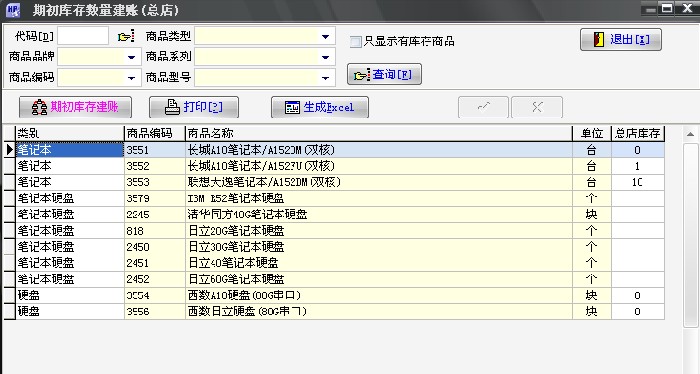Image resolution: width=700 pixels, height=374 pixels.
Task: Maximize the 期初库存数量建账 window
Action: [667, 8]
